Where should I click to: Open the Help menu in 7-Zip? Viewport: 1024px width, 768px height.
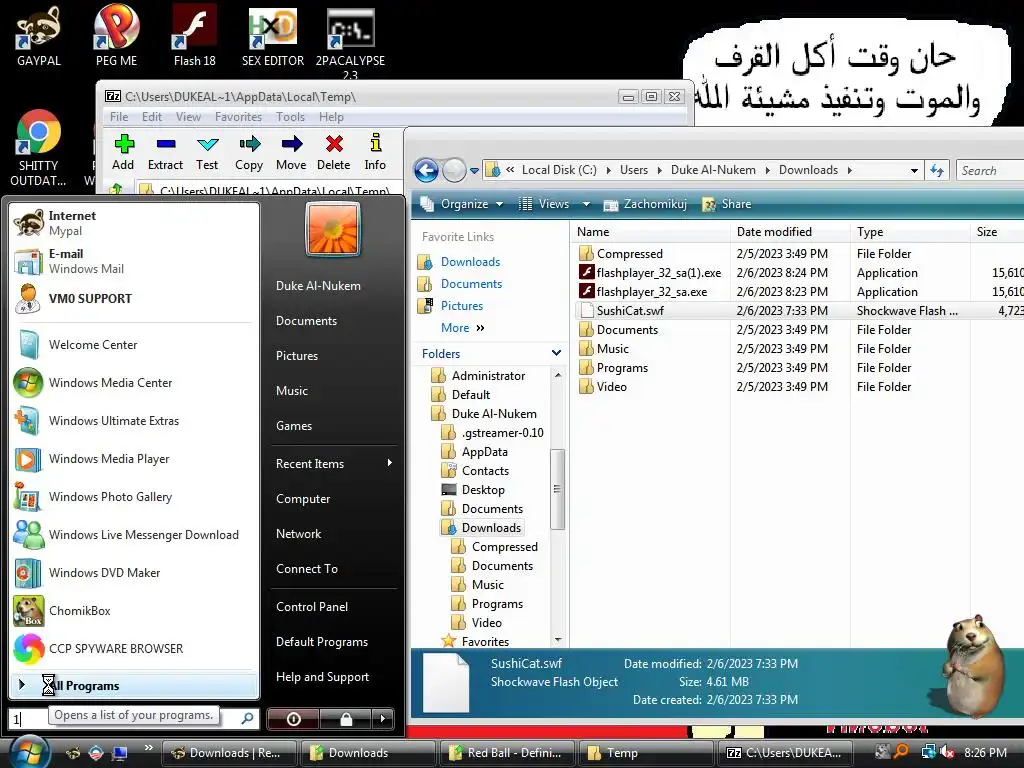click(331, 117)
